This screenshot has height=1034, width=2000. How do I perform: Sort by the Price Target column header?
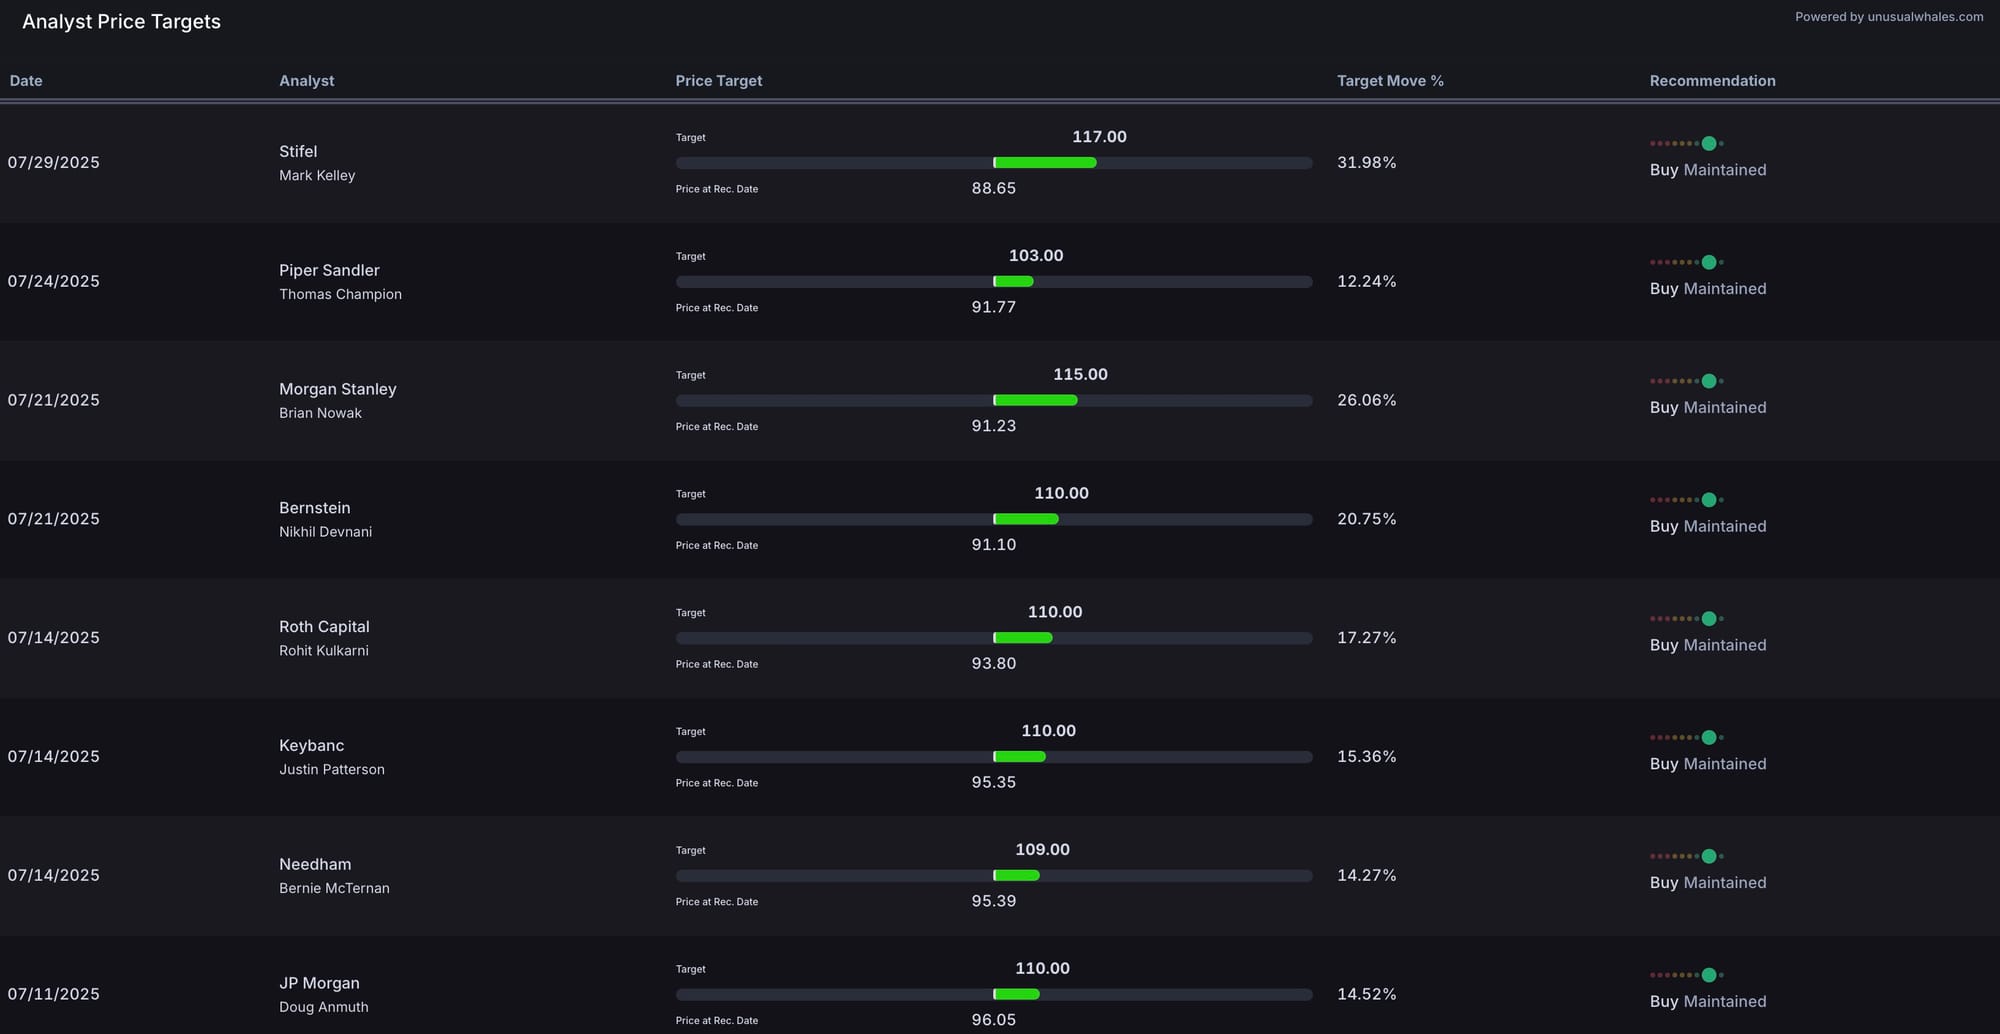click(x=719, y=81)
